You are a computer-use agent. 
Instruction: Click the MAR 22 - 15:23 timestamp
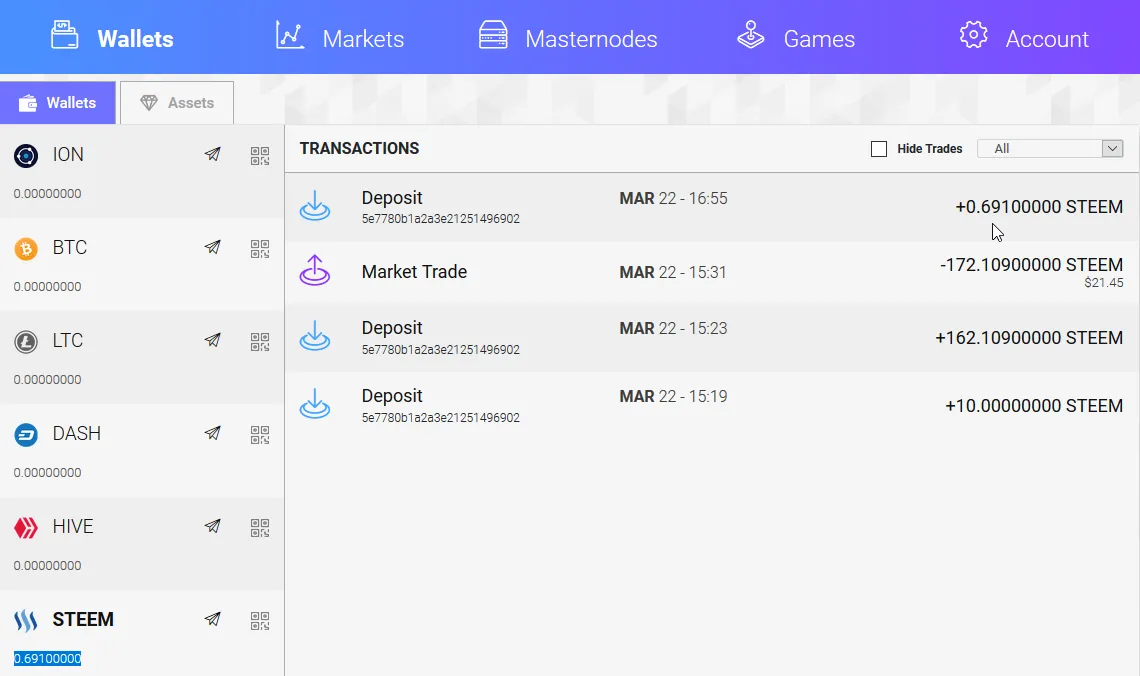click(x=673, y=329)
